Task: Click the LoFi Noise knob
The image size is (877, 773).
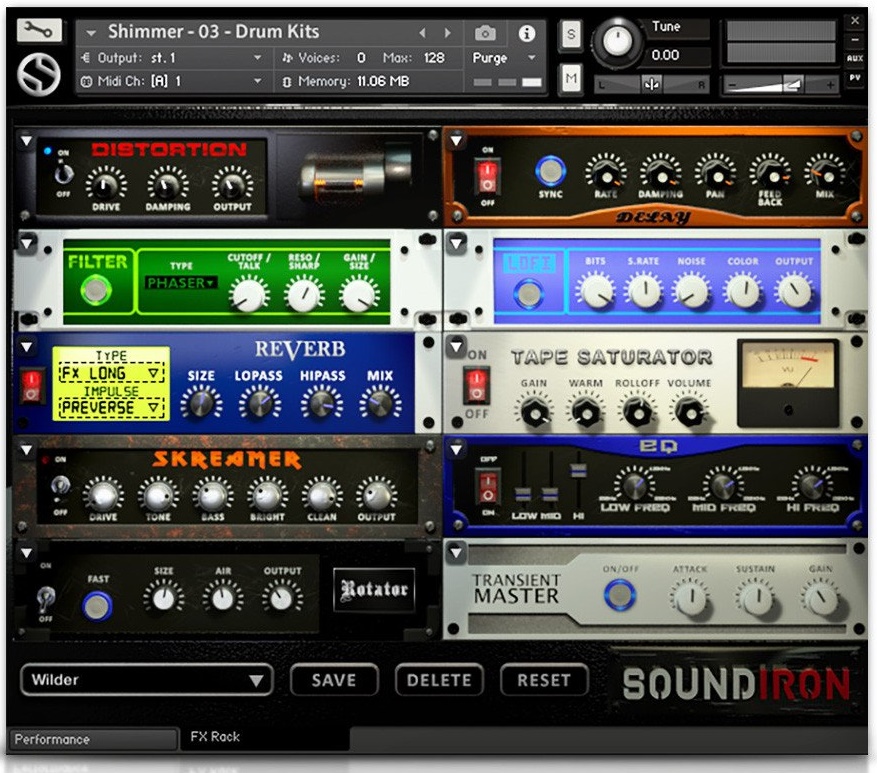Action: pos(692,291)
